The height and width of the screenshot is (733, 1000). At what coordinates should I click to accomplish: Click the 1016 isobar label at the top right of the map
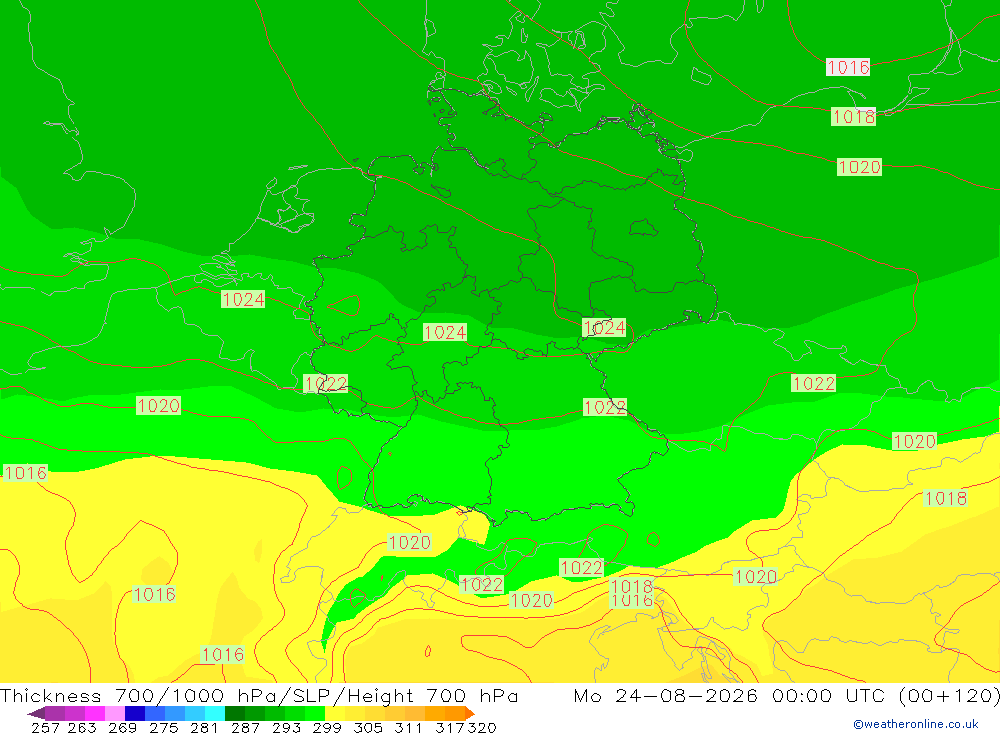(x=848, y=67)
